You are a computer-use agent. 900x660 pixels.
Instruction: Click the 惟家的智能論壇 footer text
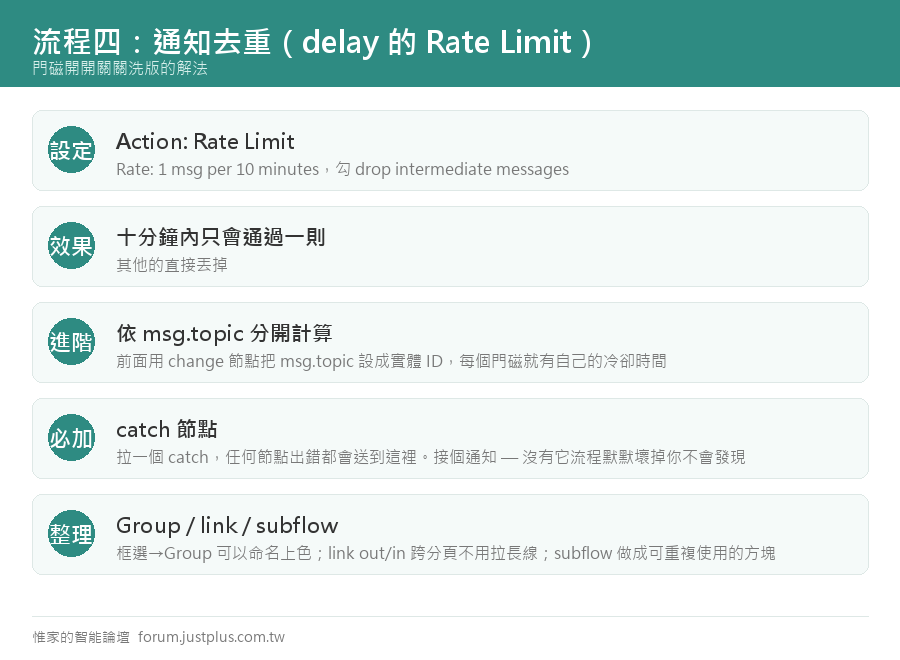pyautogui.click(x=82, y=637)
